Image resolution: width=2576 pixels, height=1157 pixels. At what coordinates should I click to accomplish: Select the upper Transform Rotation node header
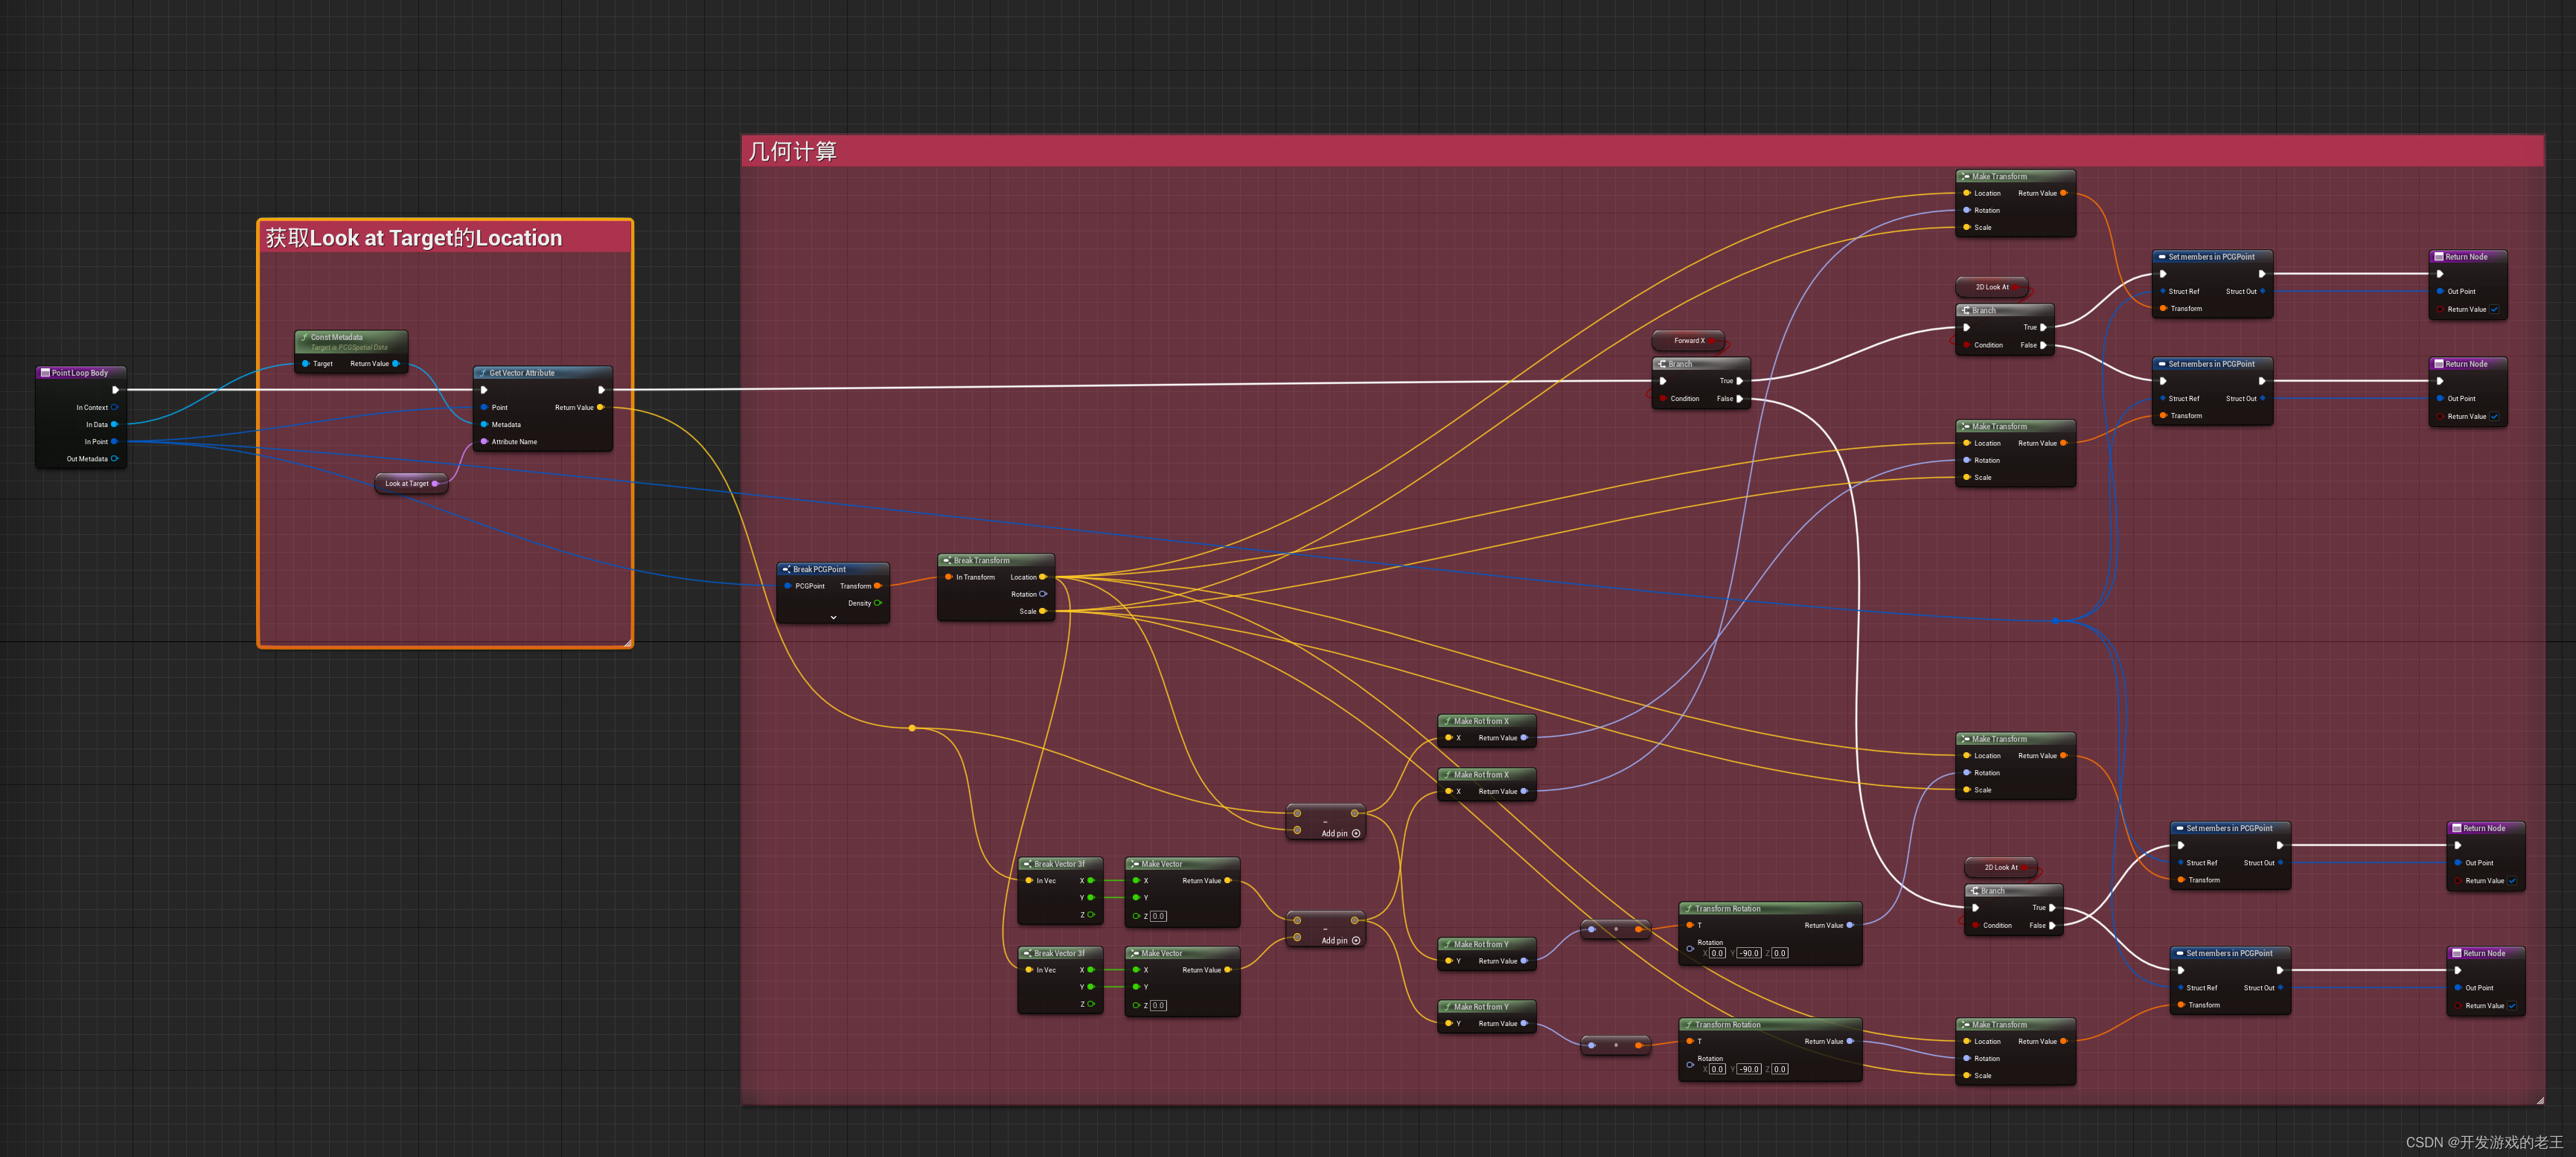(1770, 909)
